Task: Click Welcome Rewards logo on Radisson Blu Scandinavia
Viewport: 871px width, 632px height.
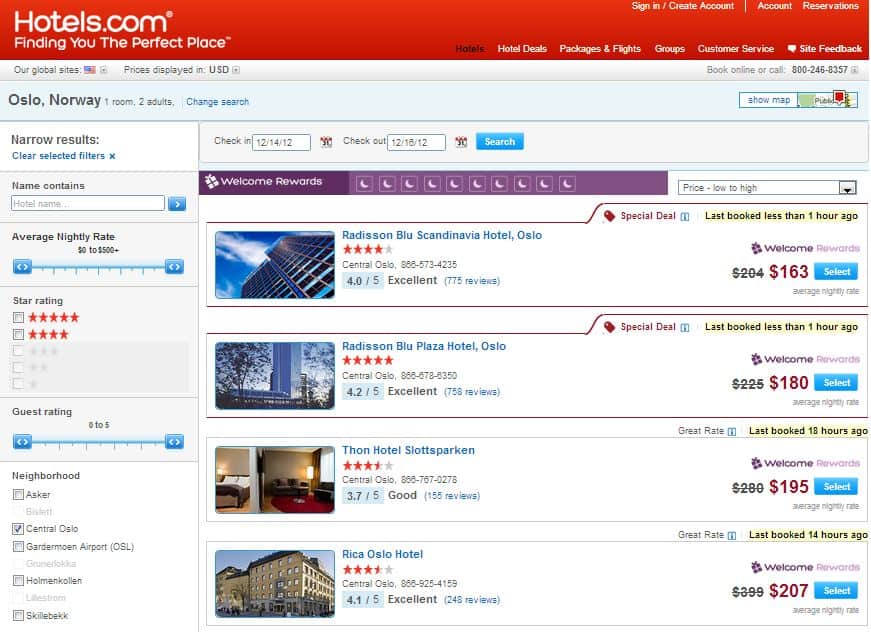Action: [805, 248]
